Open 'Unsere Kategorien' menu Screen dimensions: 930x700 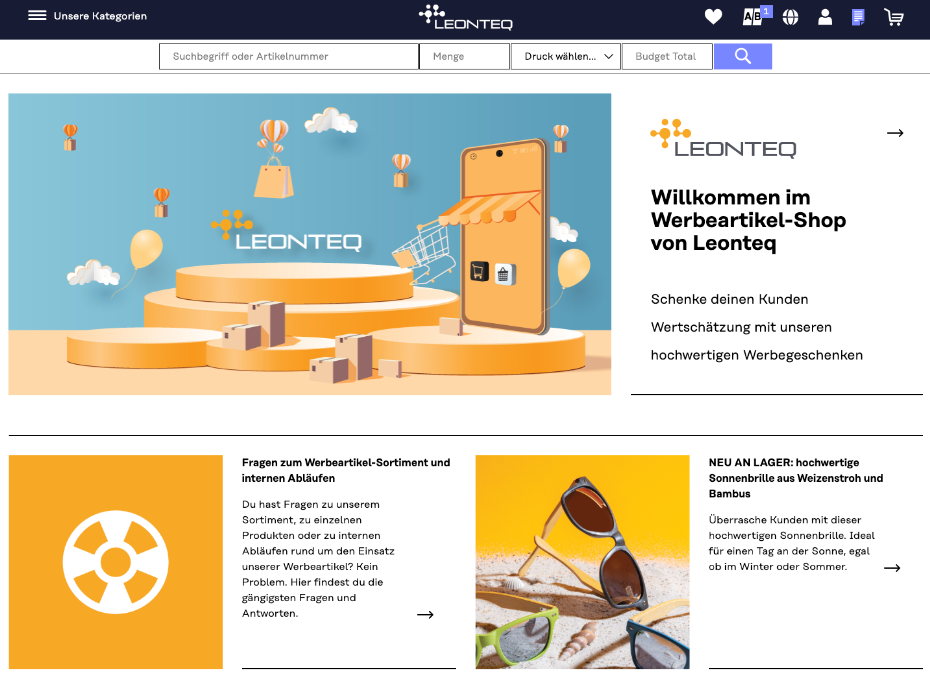click(x=100, y=16)
